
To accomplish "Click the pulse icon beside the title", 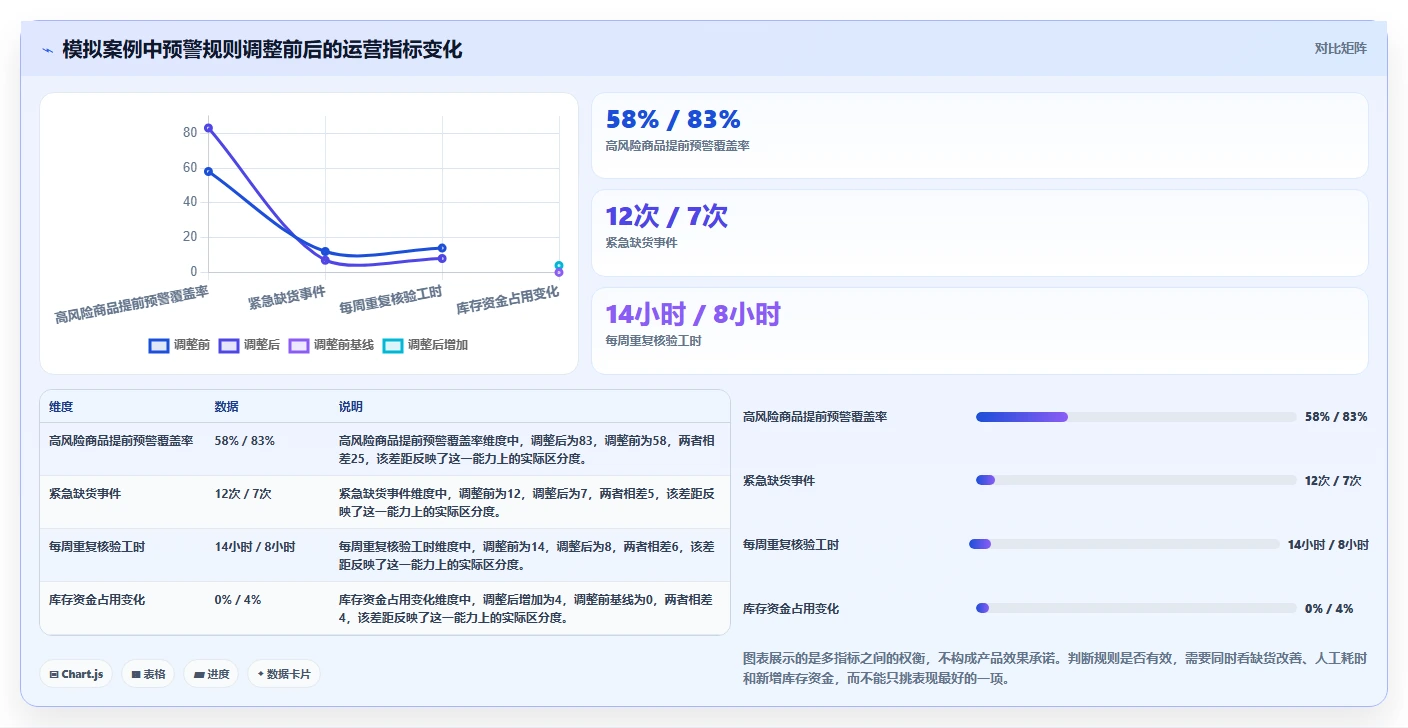I will click(x=47, y=50).
